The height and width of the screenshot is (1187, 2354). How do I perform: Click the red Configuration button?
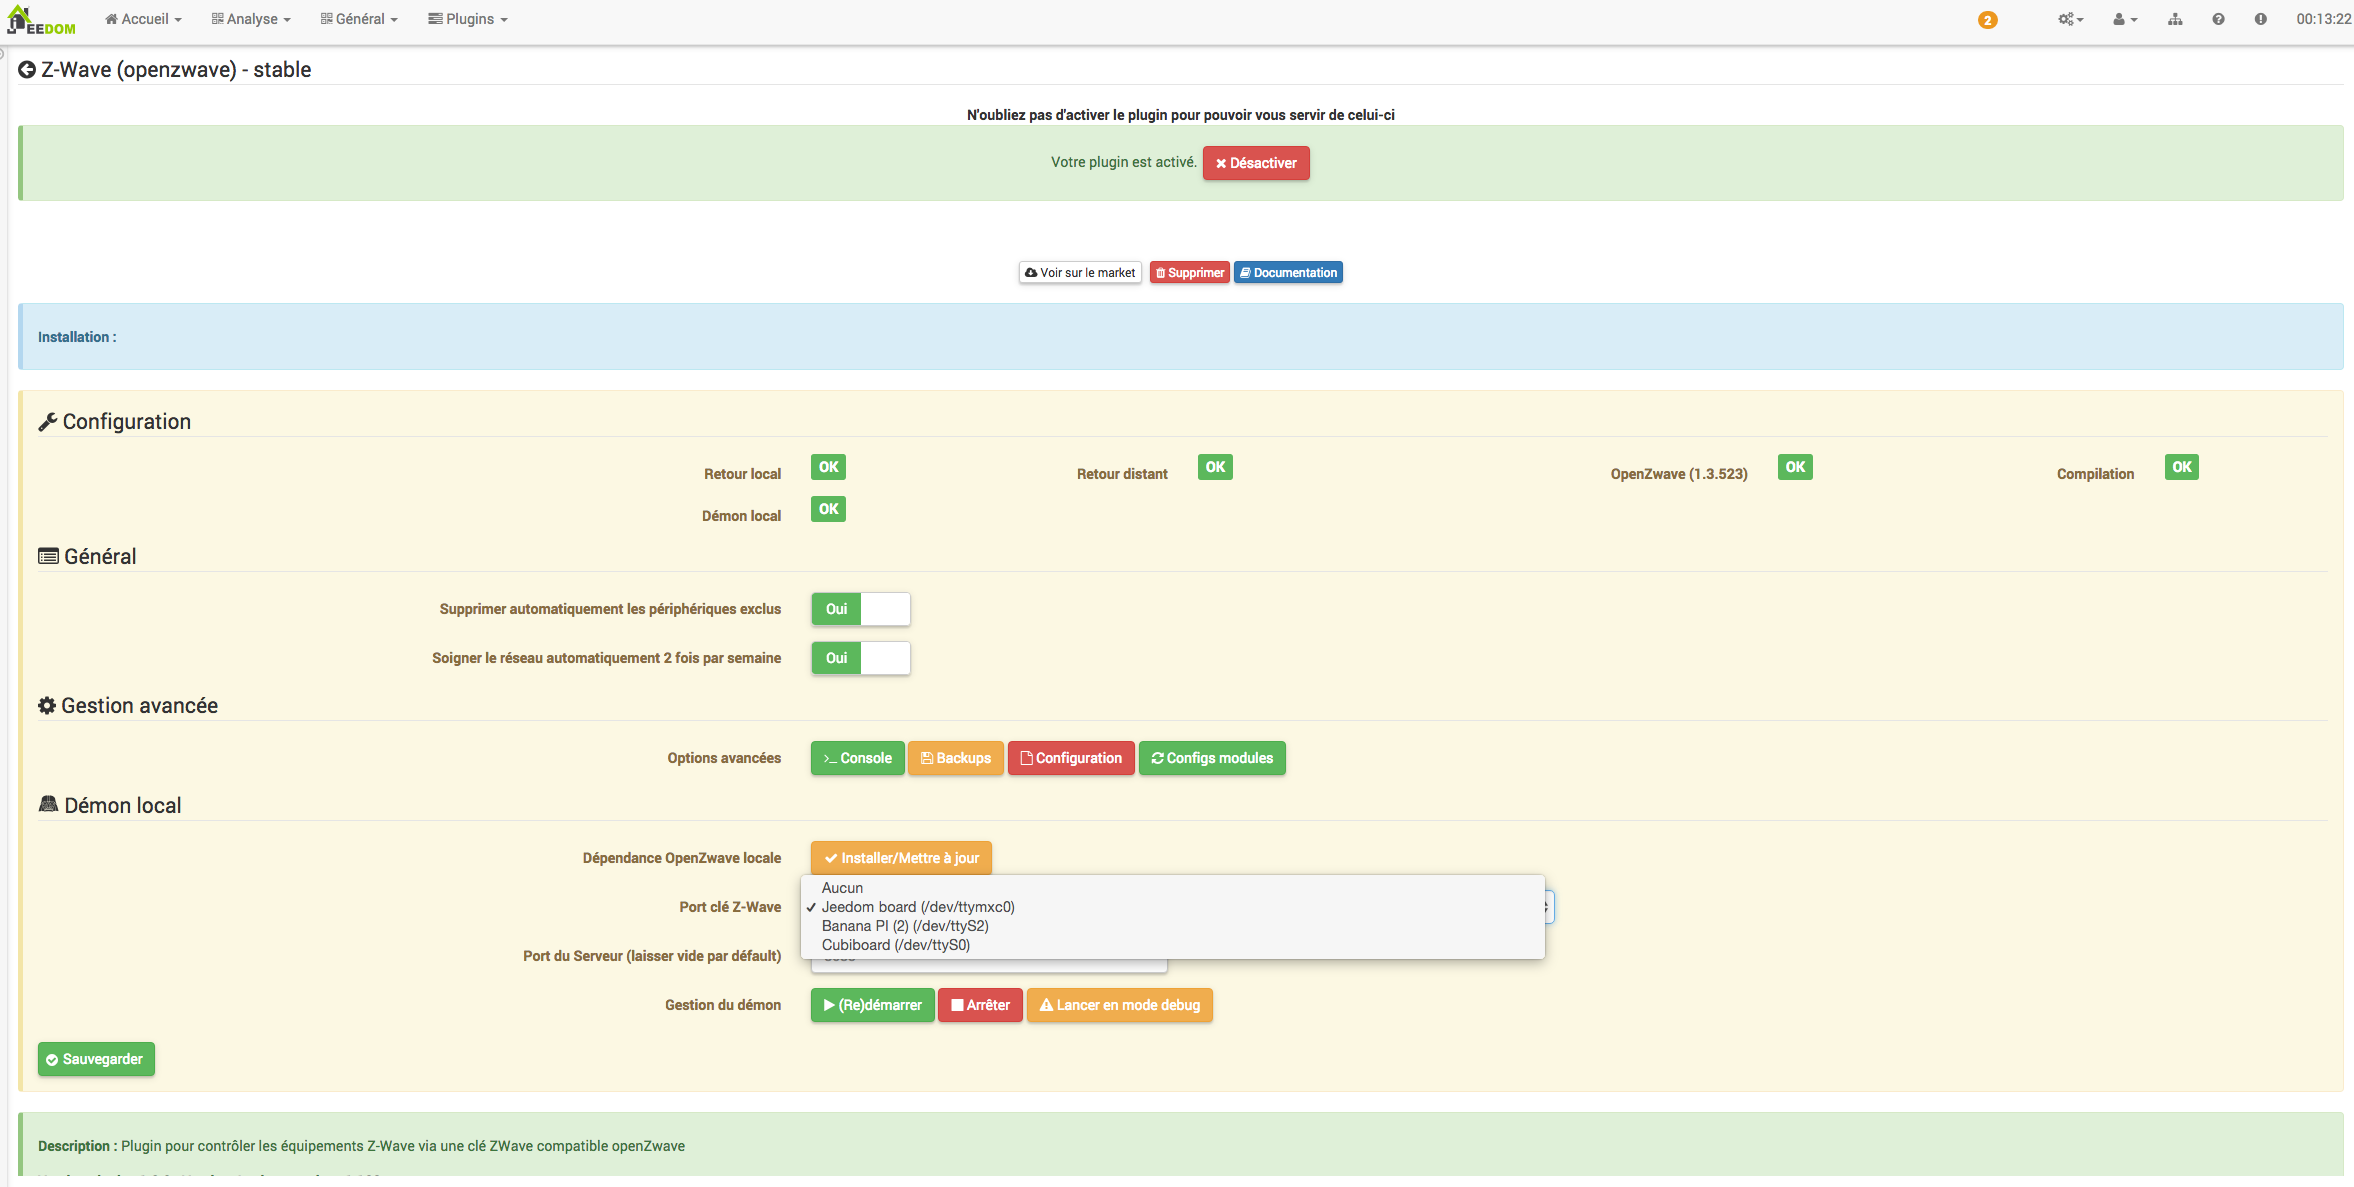pos(1071,758)
